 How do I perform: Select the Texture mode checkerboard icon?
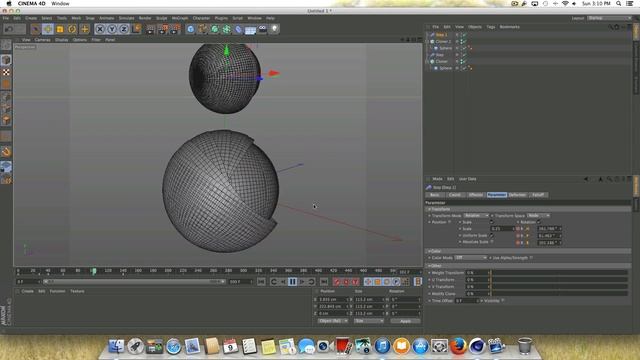tap(6, 72)
